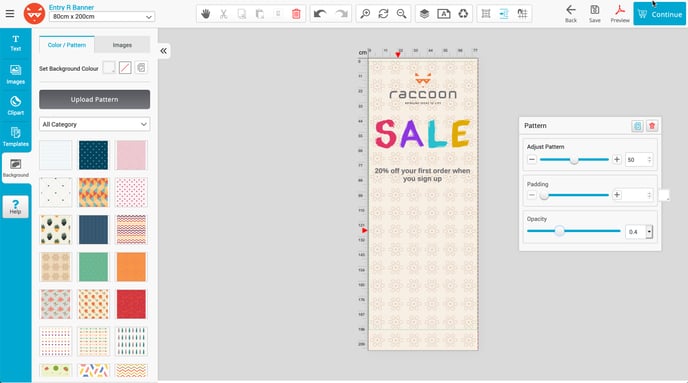Delete the pattern via Pattern panel trash icon
This screenshot has width=688, height=383.
tap(652, 126)
